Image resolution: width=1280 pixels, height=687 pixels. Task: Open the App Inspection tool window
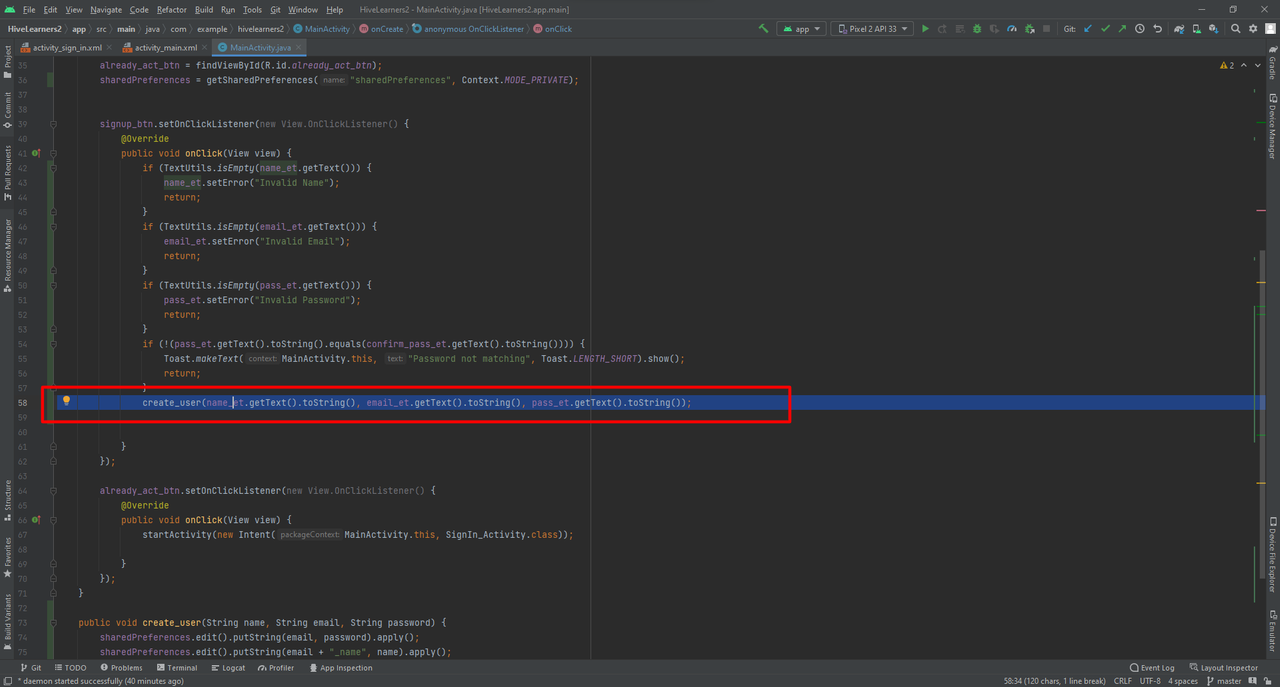point(341,667)
